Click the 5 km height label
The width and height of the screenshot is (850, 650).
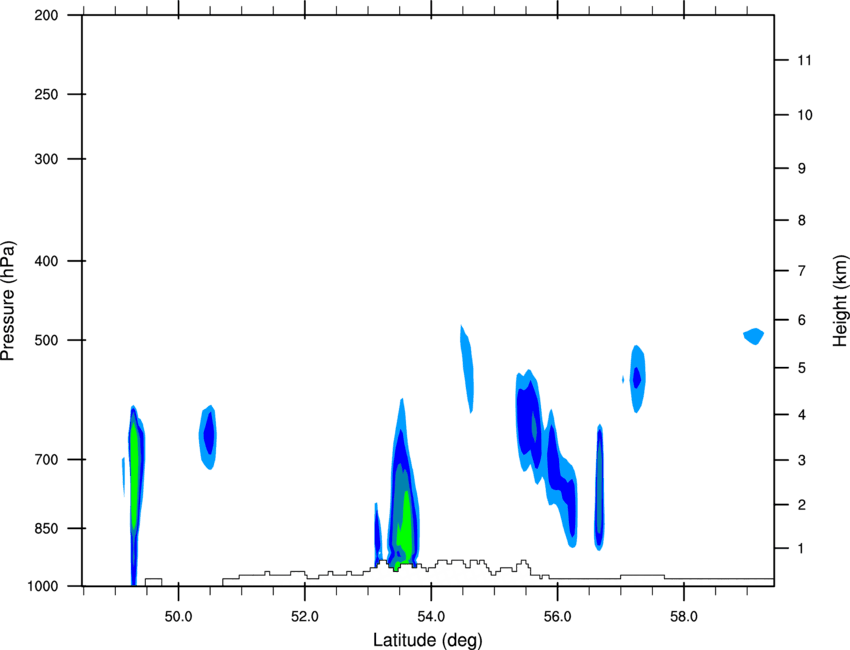pyautogui.click(x=801, y=368)
